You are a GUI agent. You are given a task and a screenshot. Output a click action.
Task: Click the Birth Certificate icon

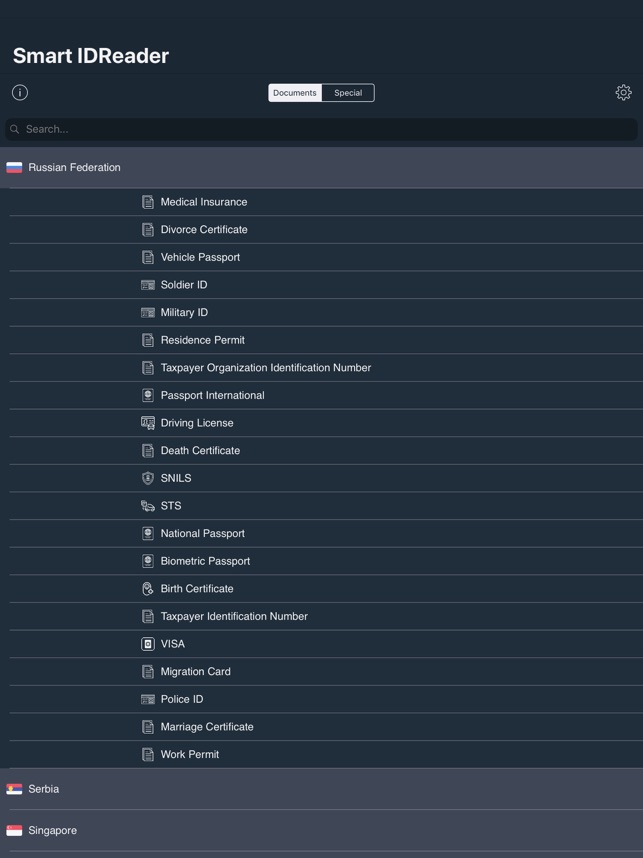(148, 589)
